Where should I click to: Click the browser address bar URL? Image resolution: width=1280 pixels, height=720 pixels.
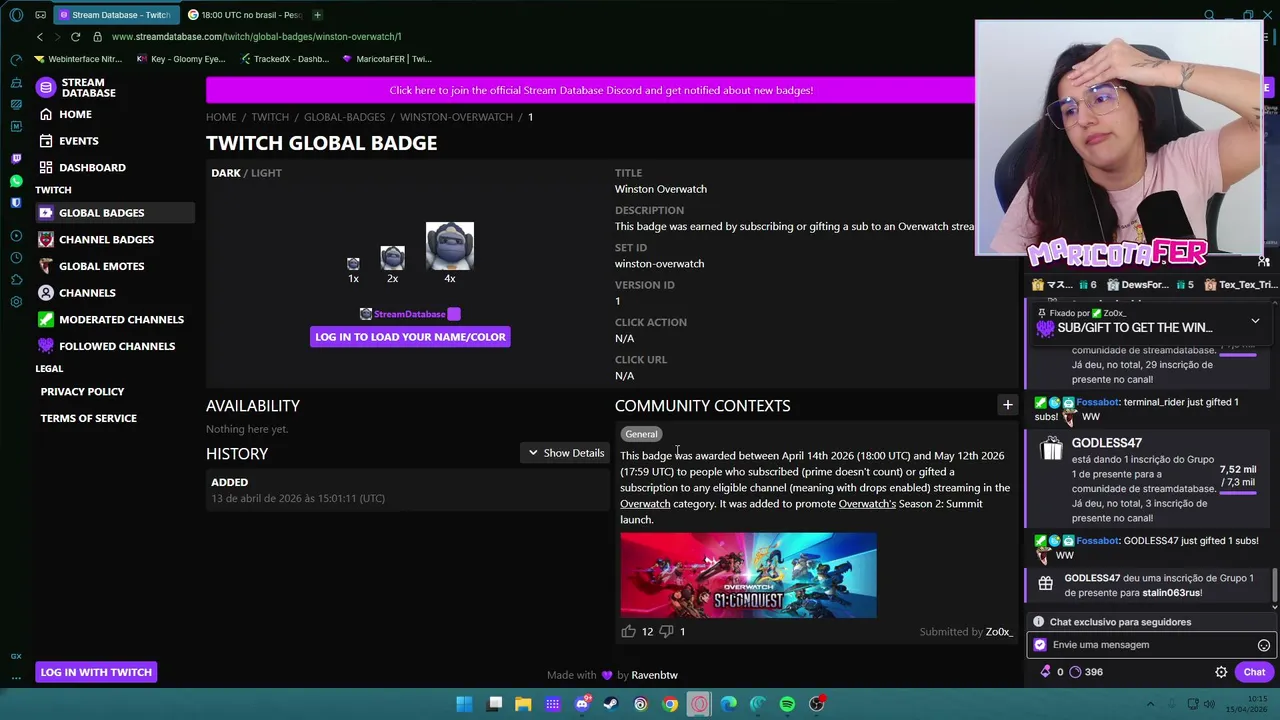click(256, 37)
